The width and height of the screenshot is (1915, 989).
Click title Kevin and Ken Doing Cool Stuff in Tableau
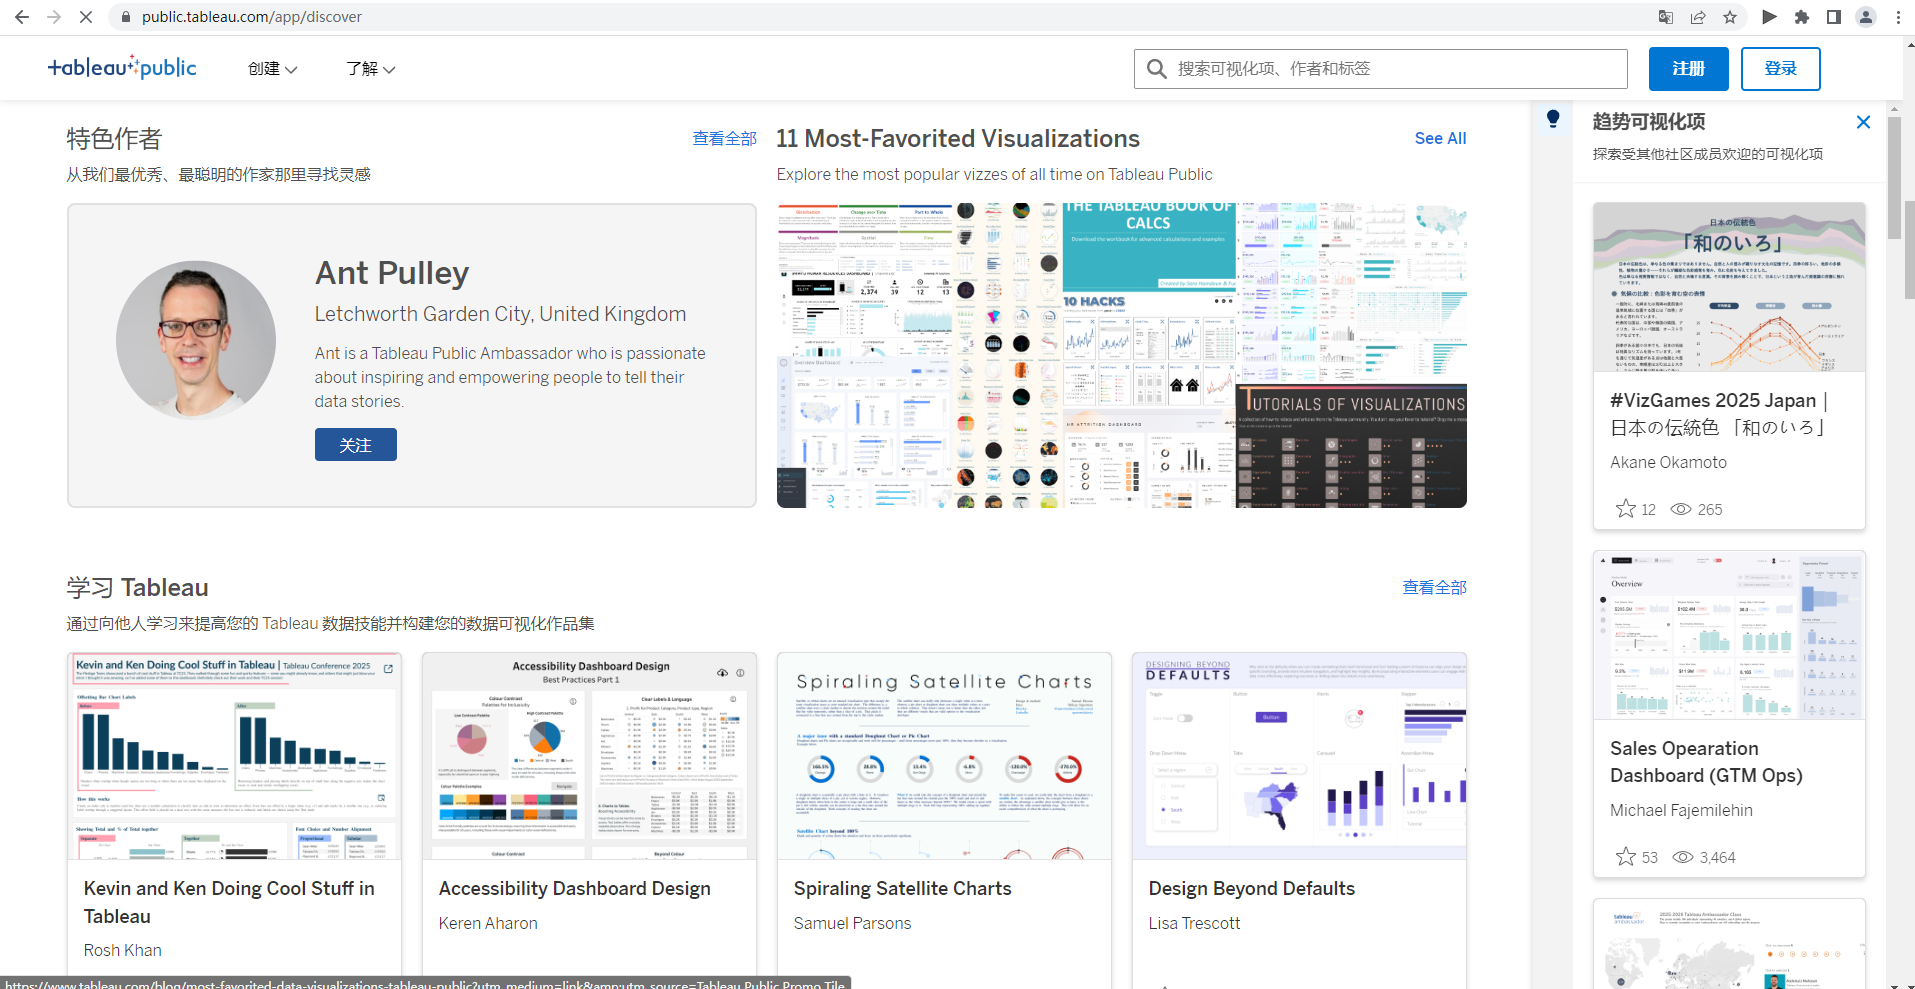pyautogui.click(x=229, y=902)
